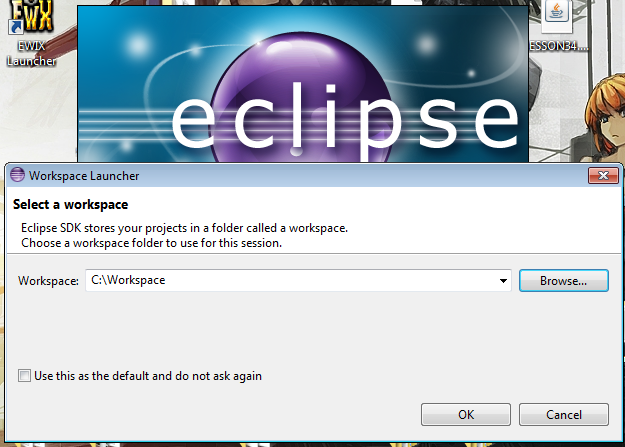Click 'Use this as the default' label text
625x447 pixels.
148,376
